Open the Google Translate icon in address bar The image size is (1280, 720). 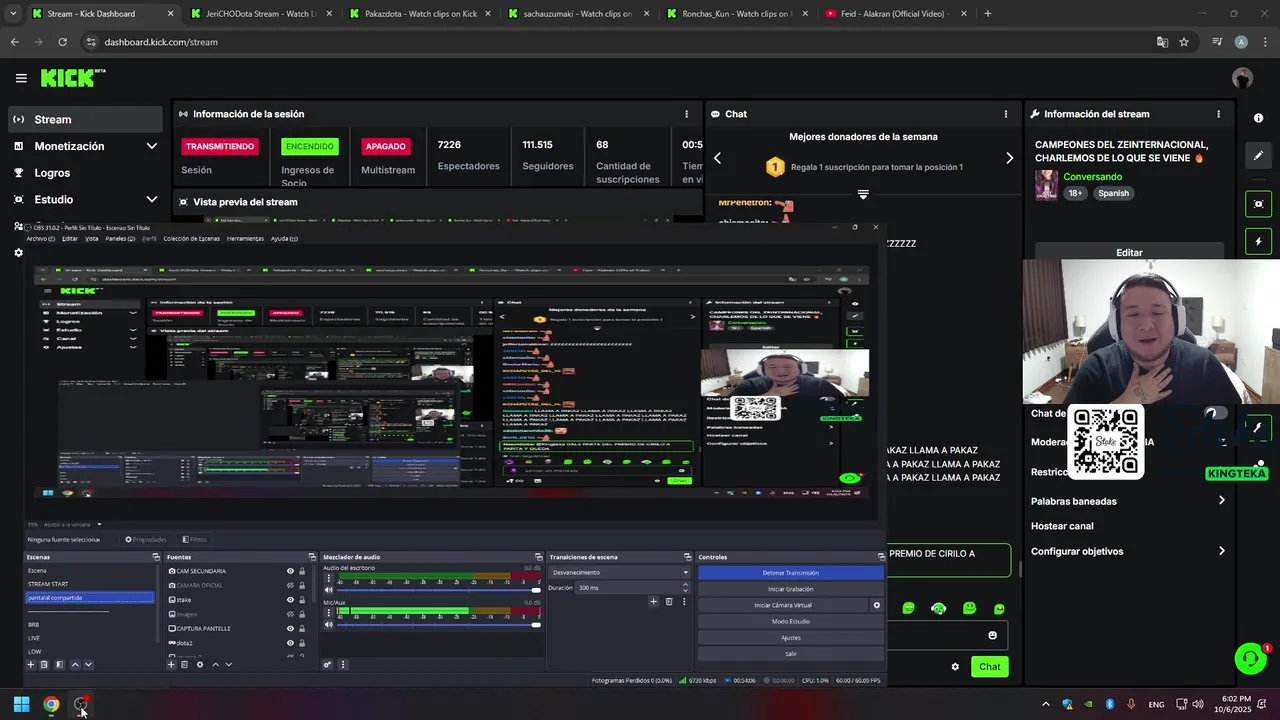click(1162, 42)
